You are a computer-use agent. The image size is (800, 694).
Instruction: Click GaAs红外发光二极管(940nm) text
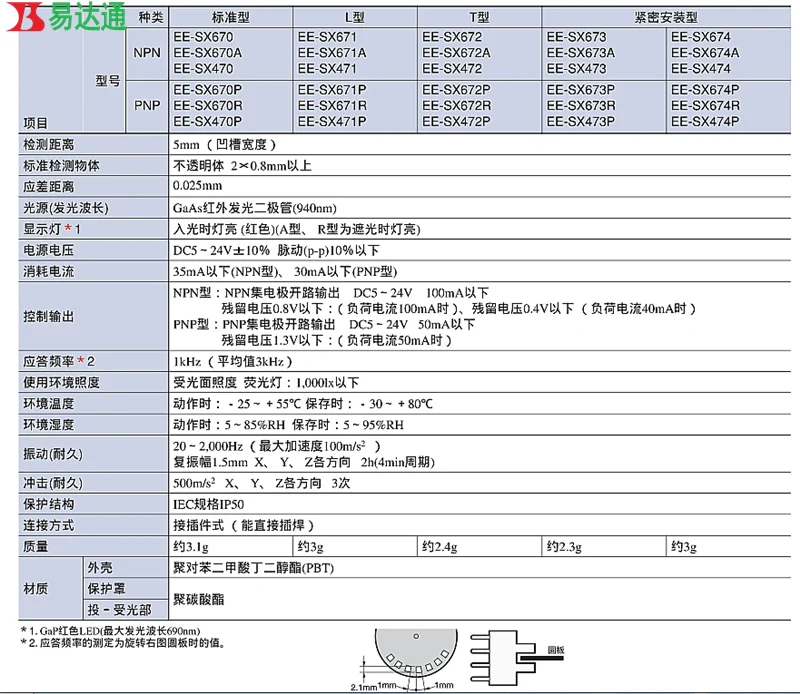255,208
